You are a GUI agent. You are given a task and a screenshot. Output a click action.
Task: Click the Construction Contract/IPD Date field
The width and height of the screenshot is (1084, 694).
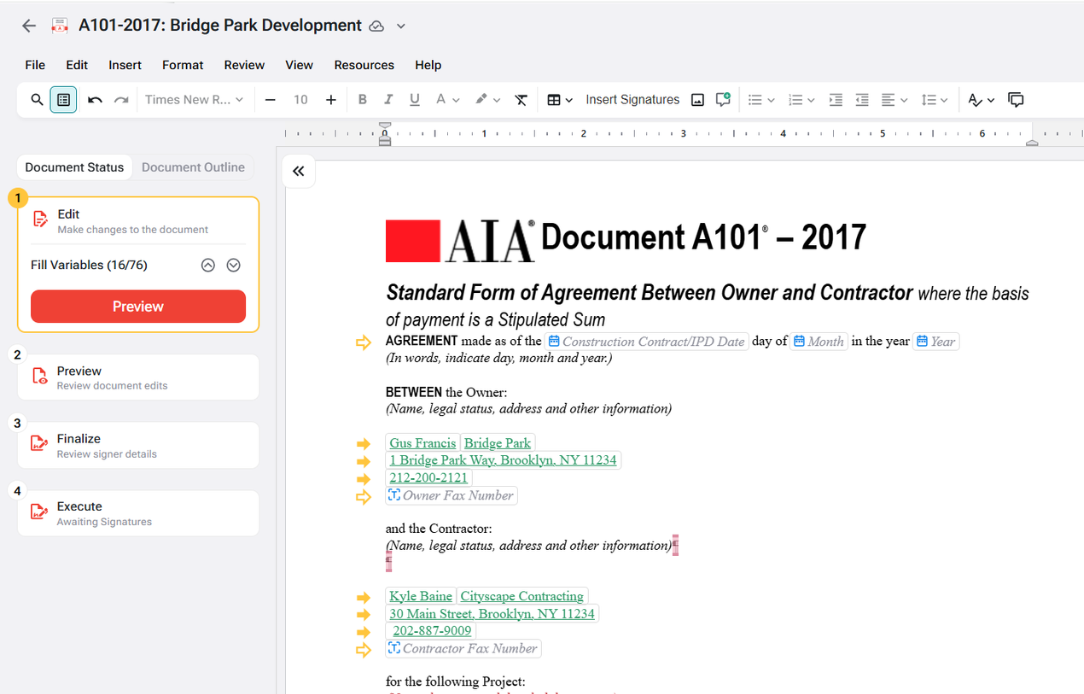(646, 341)
